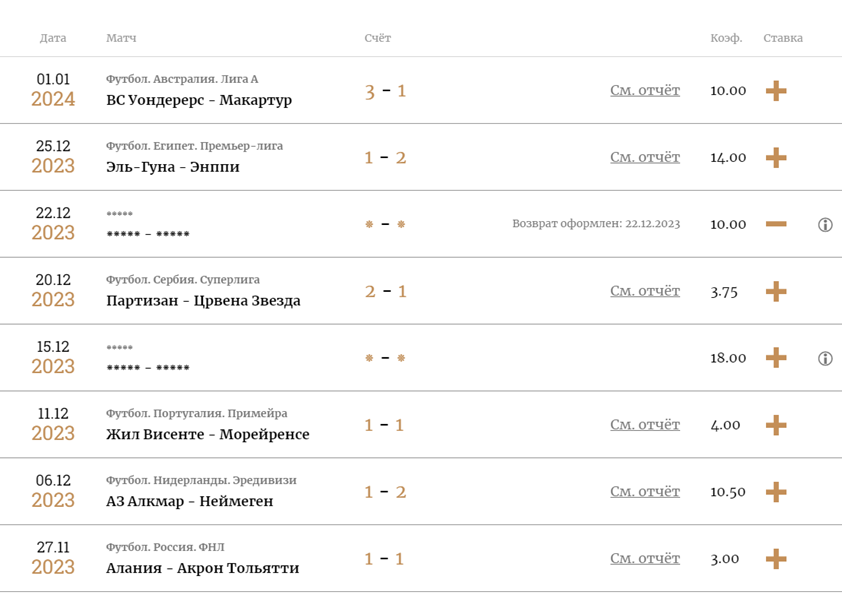Click the Коэф. column header
This screenshot has height=595, width=842.
[x=726, y=38]
